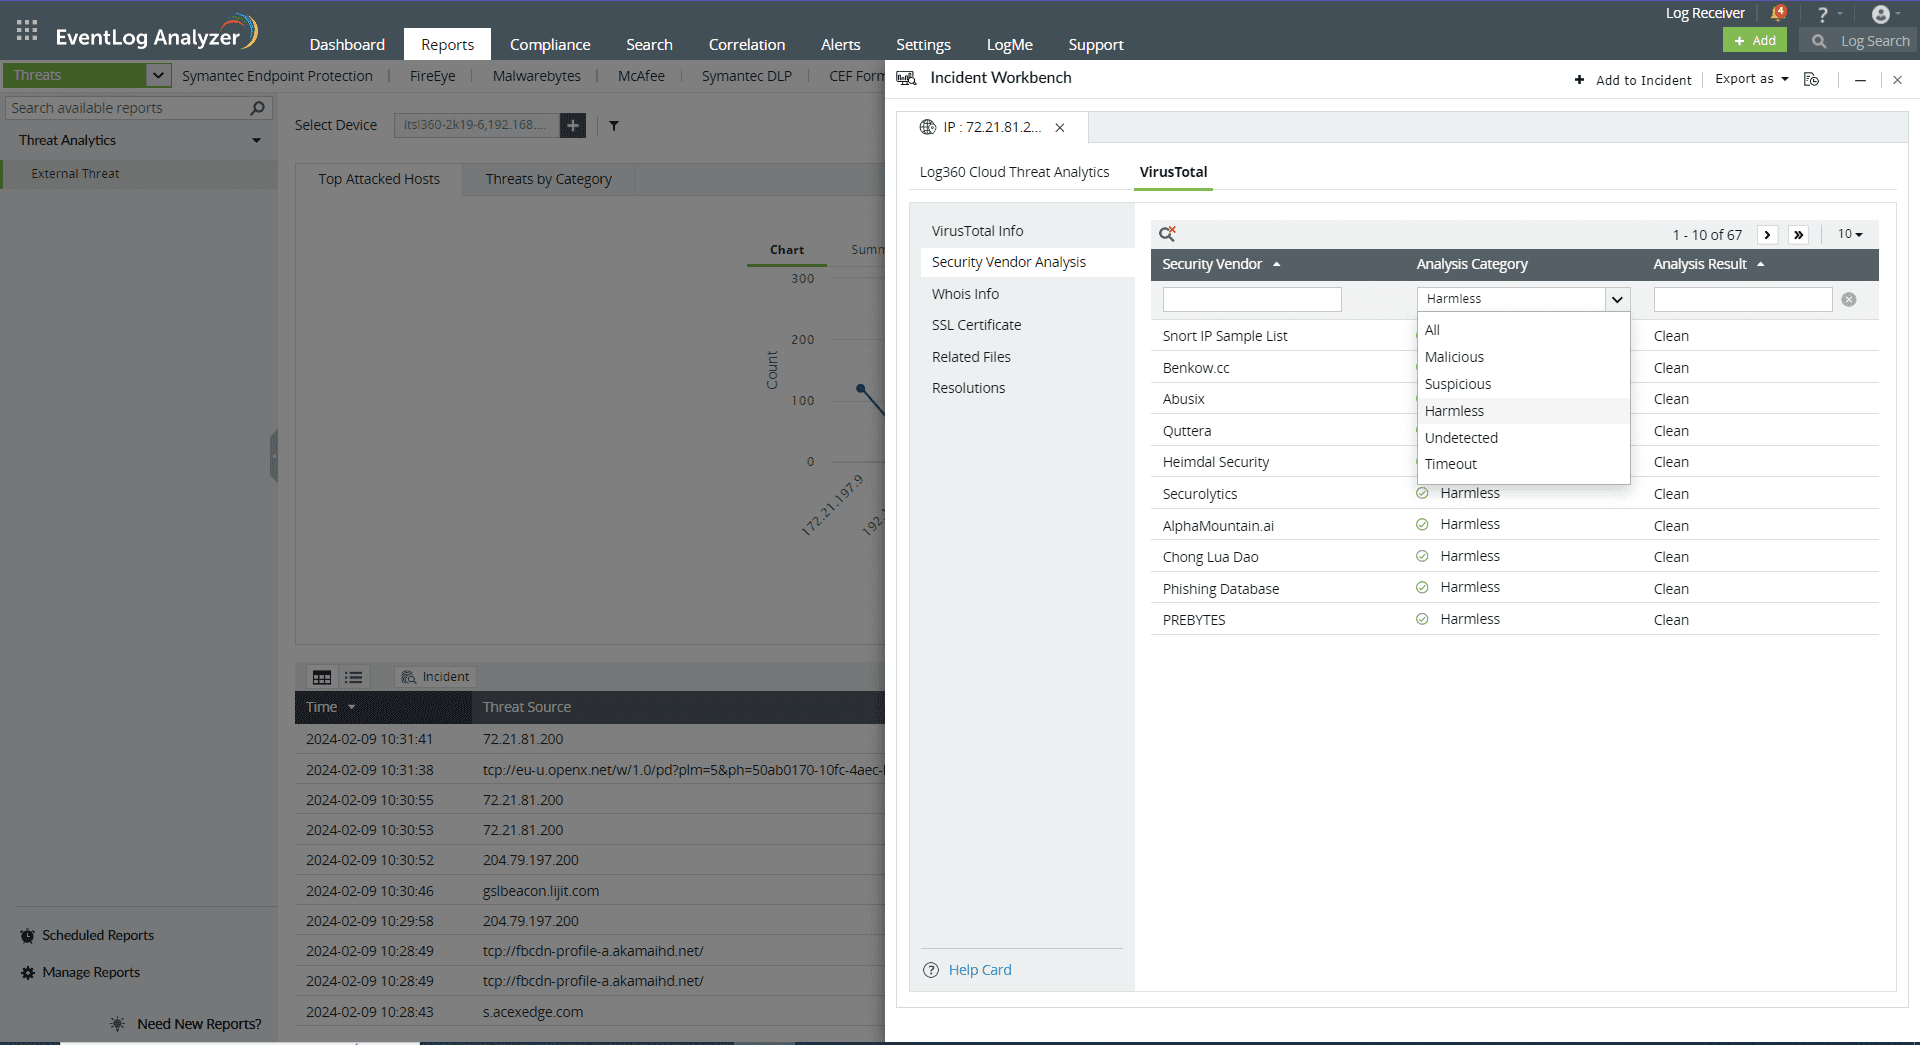Open the Select Device field

[476, 125]
